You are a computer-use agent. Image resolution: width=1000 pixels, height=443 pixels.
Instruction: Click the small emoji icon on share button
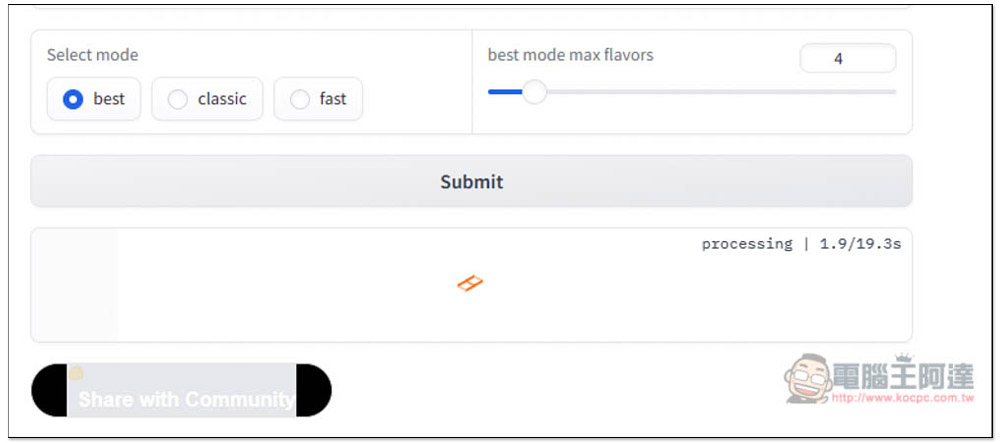pyautogui.click(x=76, y=373)
